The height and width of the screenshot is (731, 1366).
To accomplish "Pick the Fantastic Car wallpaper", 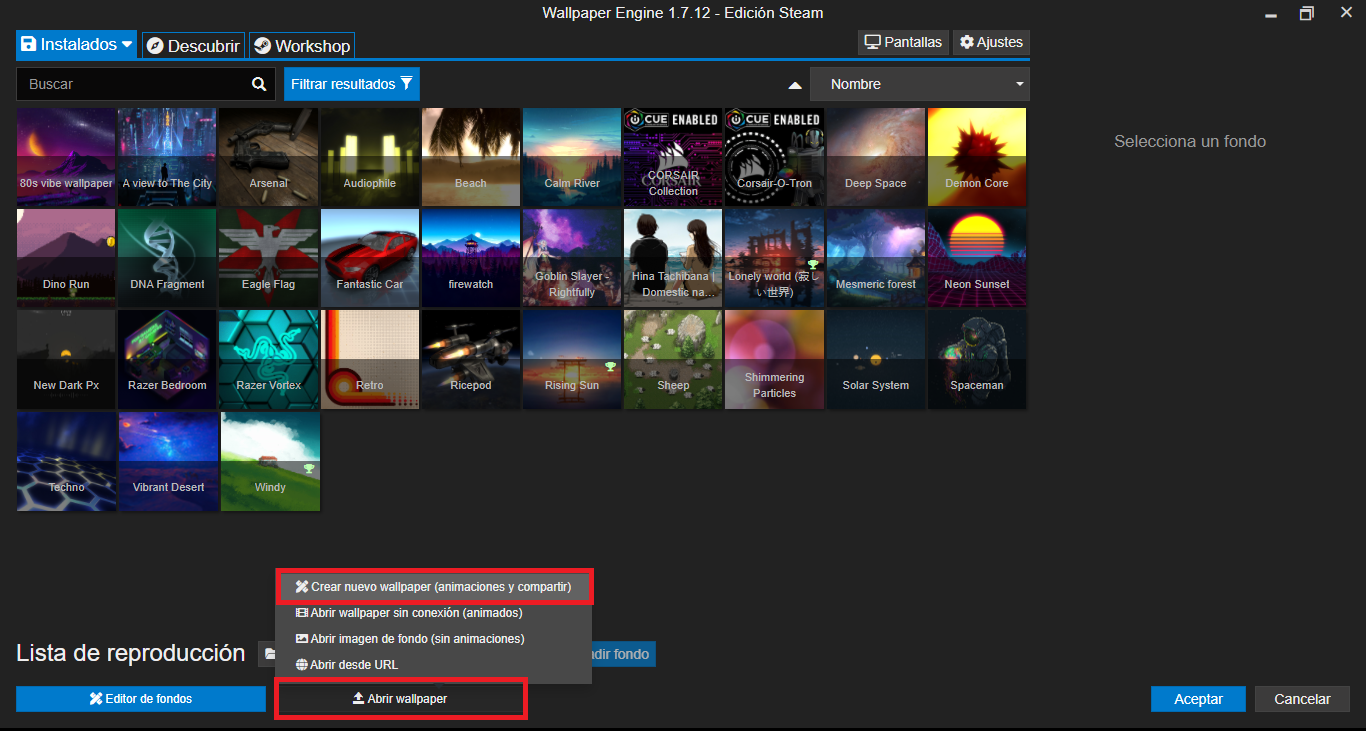I will point(370,259).
